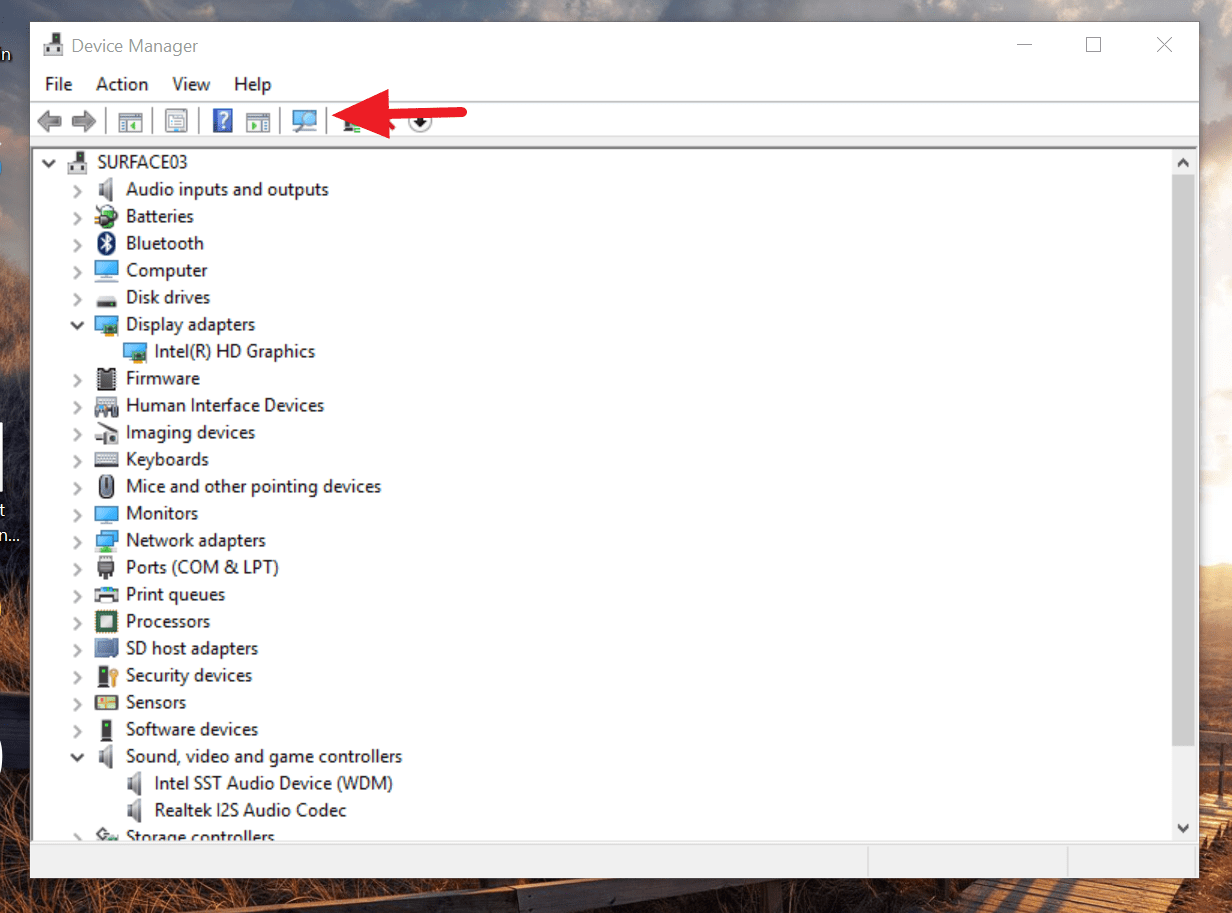Click the scrollbar down arrow

[x=1183, y=828]
